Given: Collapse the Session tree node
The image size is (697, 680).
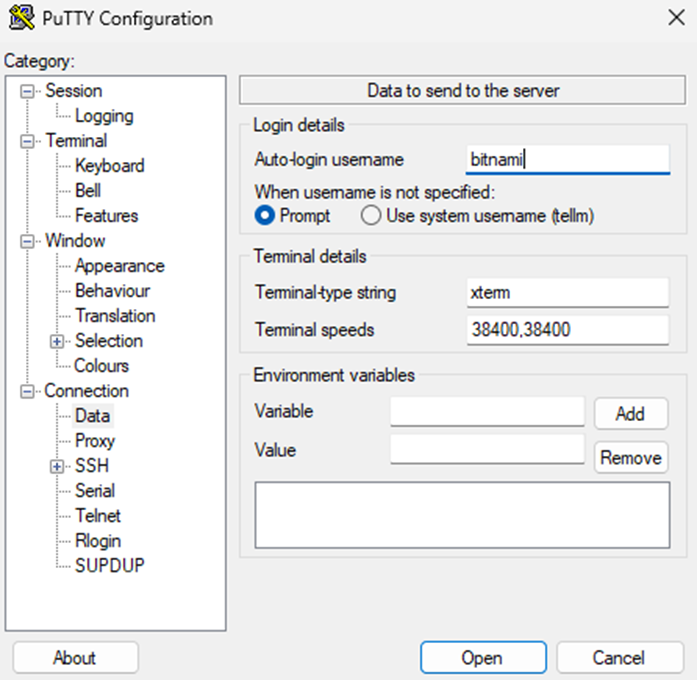Looking at the screenshot, I should [27, 92].
